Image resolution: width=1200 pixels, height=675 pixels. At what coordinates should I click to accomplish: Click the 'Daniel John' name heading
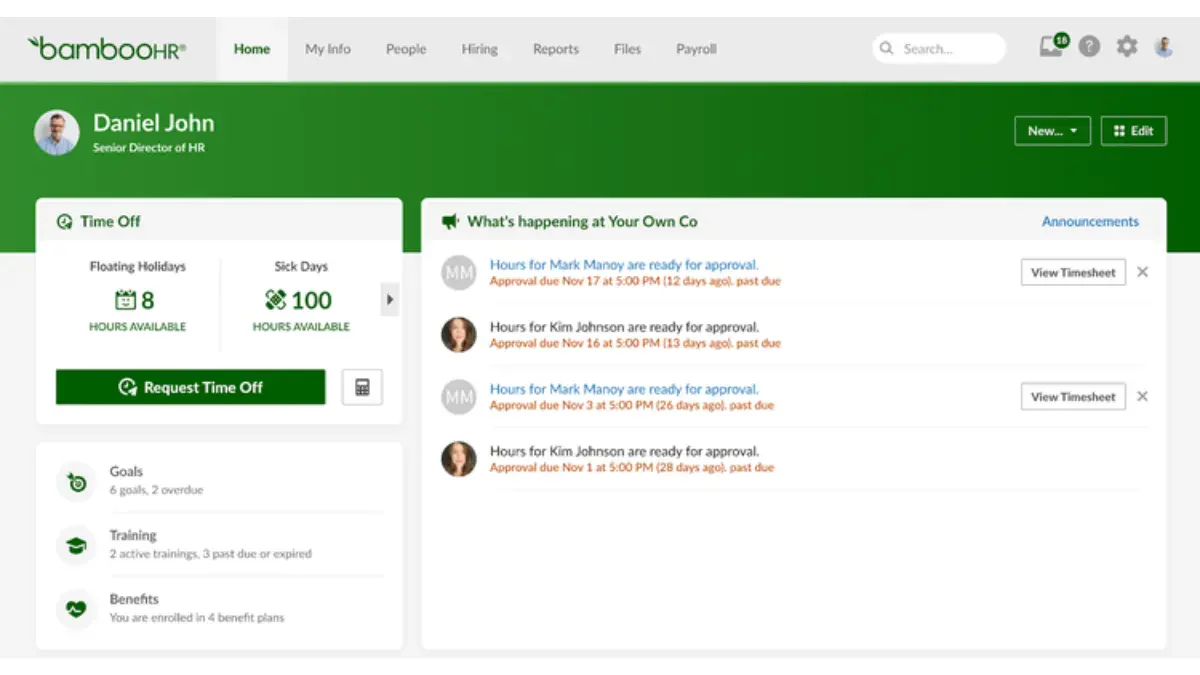154,123
